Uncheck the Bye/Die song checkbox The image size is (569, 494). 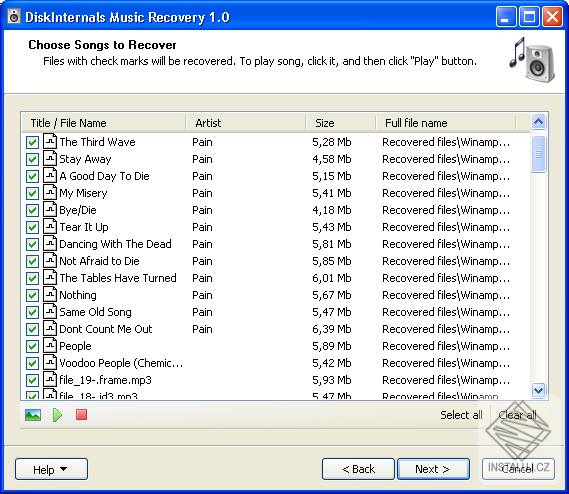[x=32, y=211]
